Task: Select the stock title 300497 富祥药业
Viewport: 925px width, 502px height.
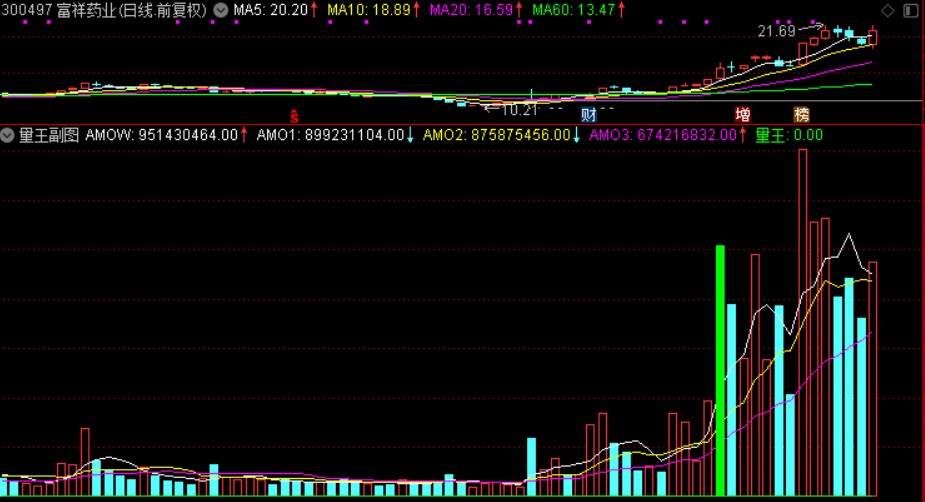Action: coord(104,10)
